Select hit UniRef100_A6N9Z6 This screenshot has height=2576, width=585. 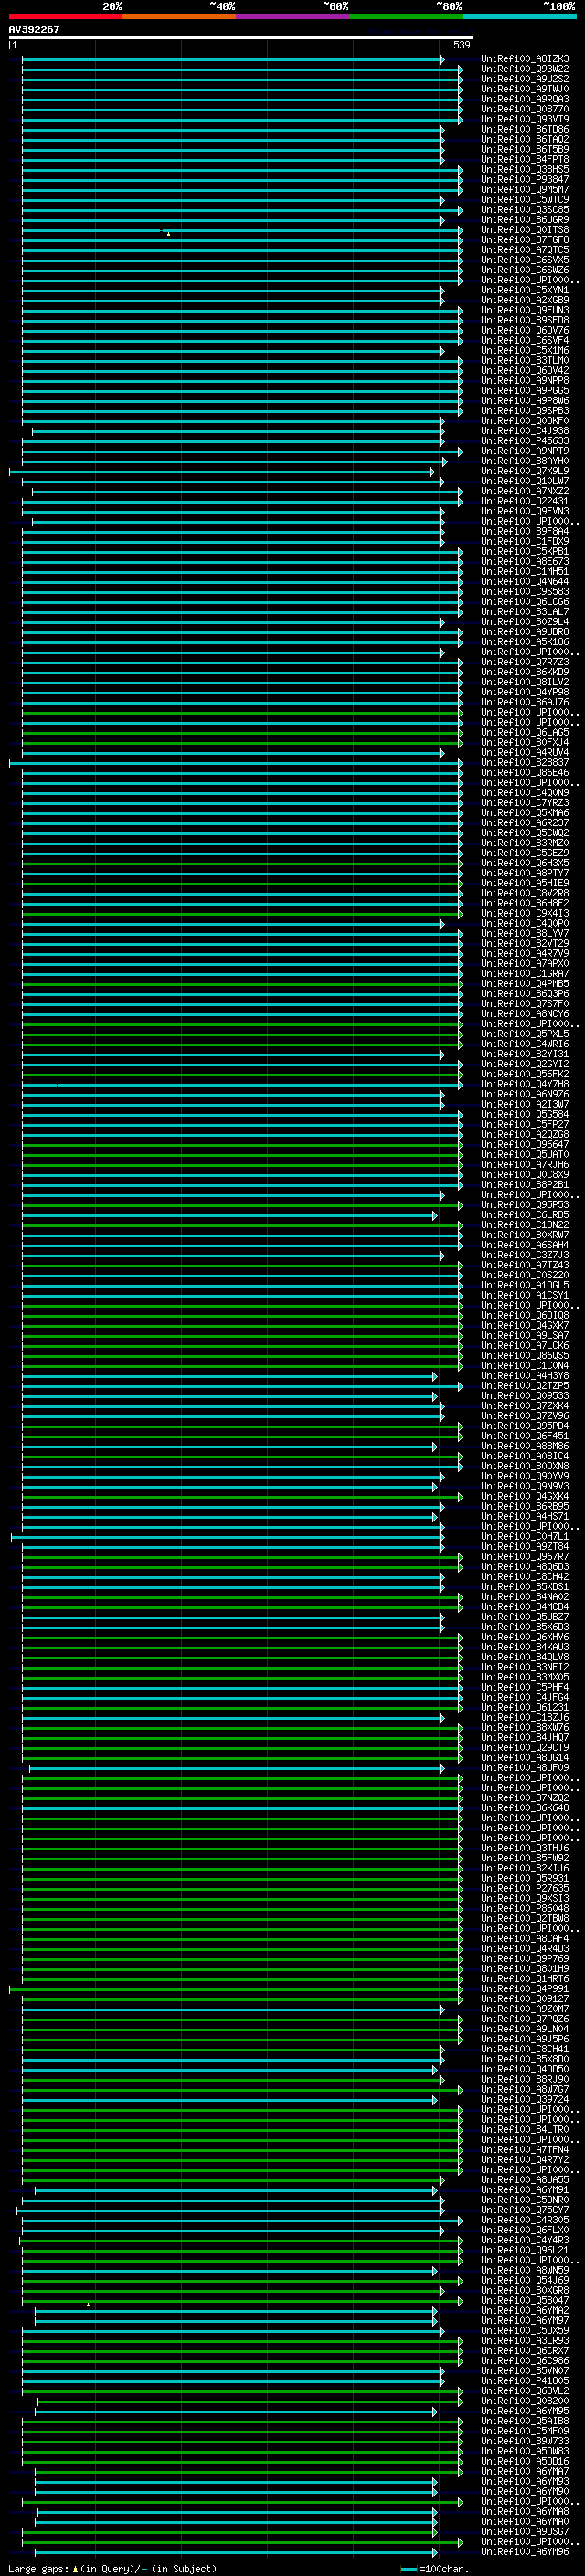pos(525,1095)
